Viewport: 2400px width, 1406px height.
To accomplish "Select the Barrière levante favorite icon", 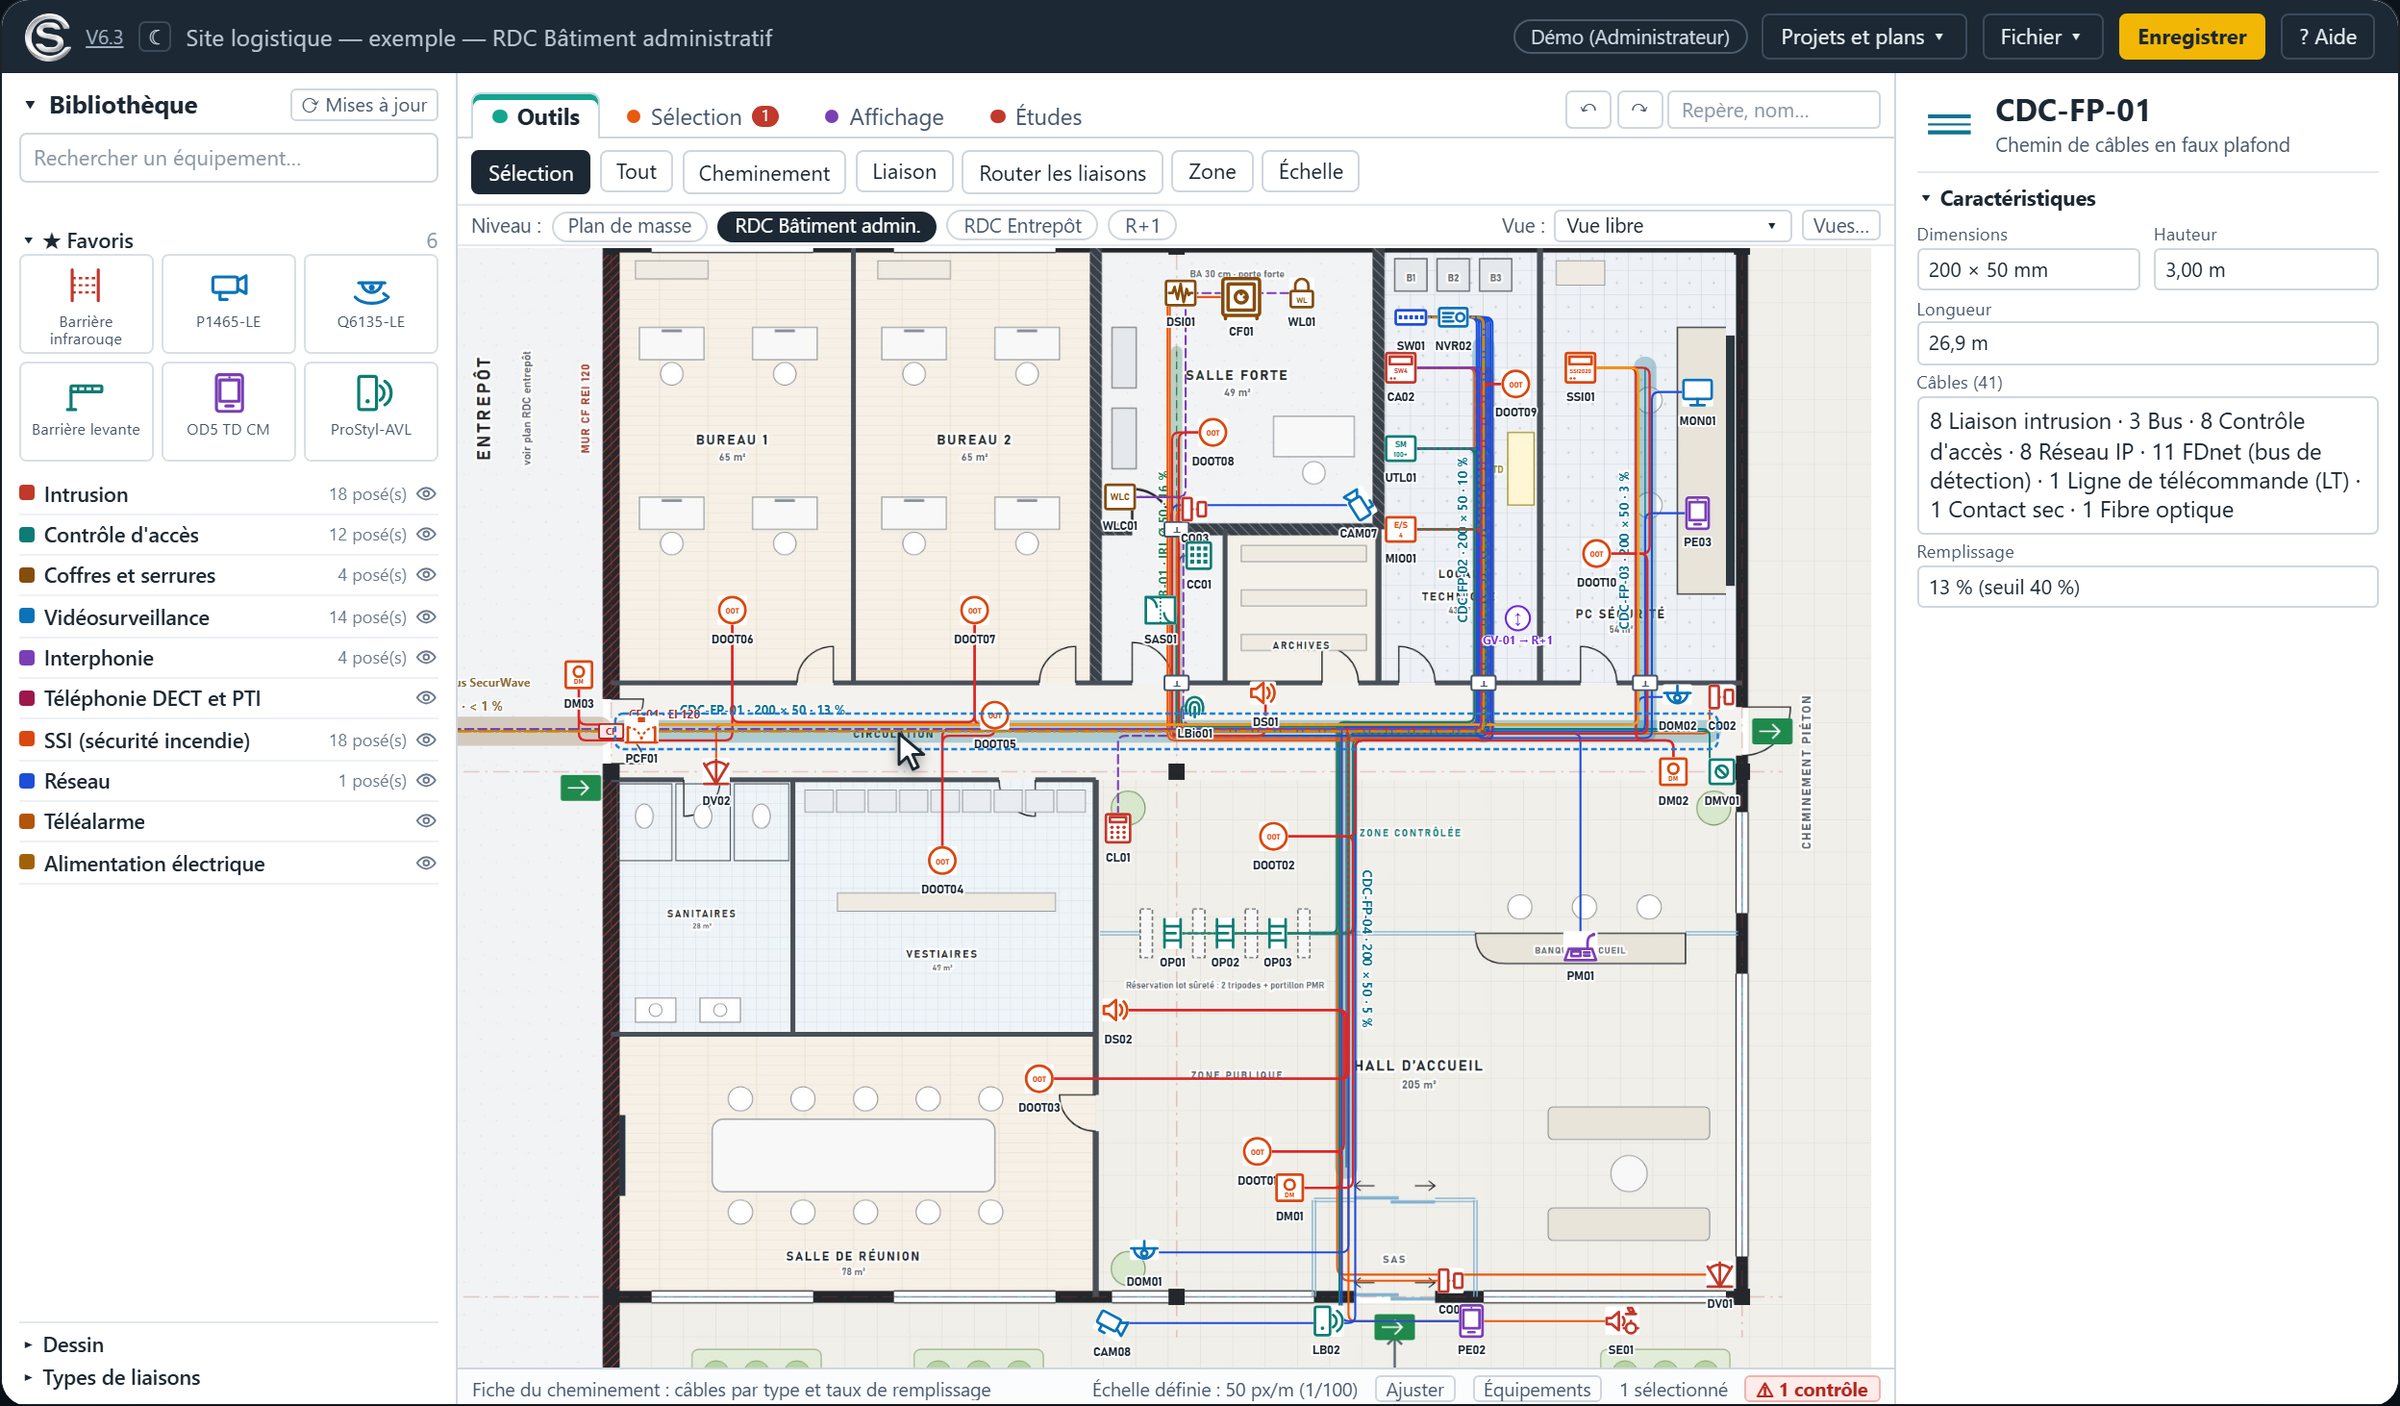I will (x=86, y=410).
